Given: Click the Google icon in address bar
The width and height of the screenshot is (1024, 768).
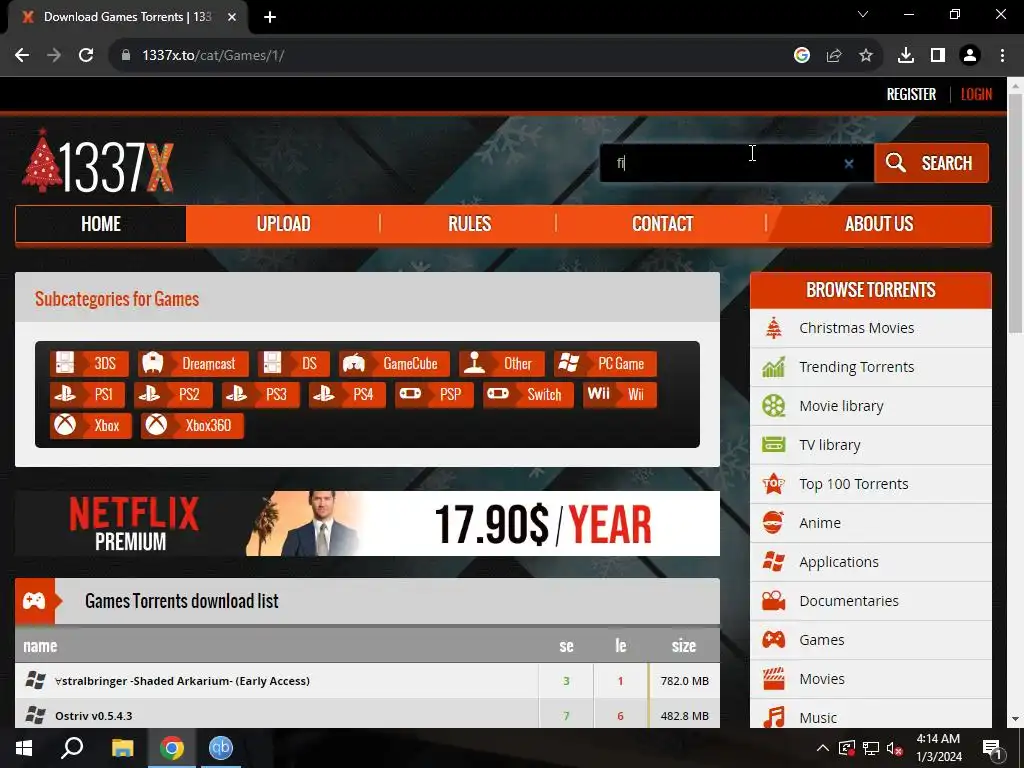Looking at the screenshot, I should point(802,56).
